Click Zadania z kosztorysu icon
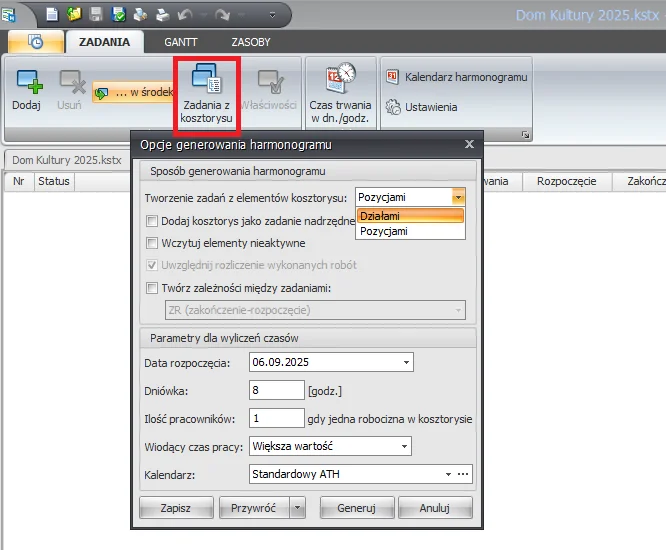Screen dimensions: 666x550 (x=206, y=93)
